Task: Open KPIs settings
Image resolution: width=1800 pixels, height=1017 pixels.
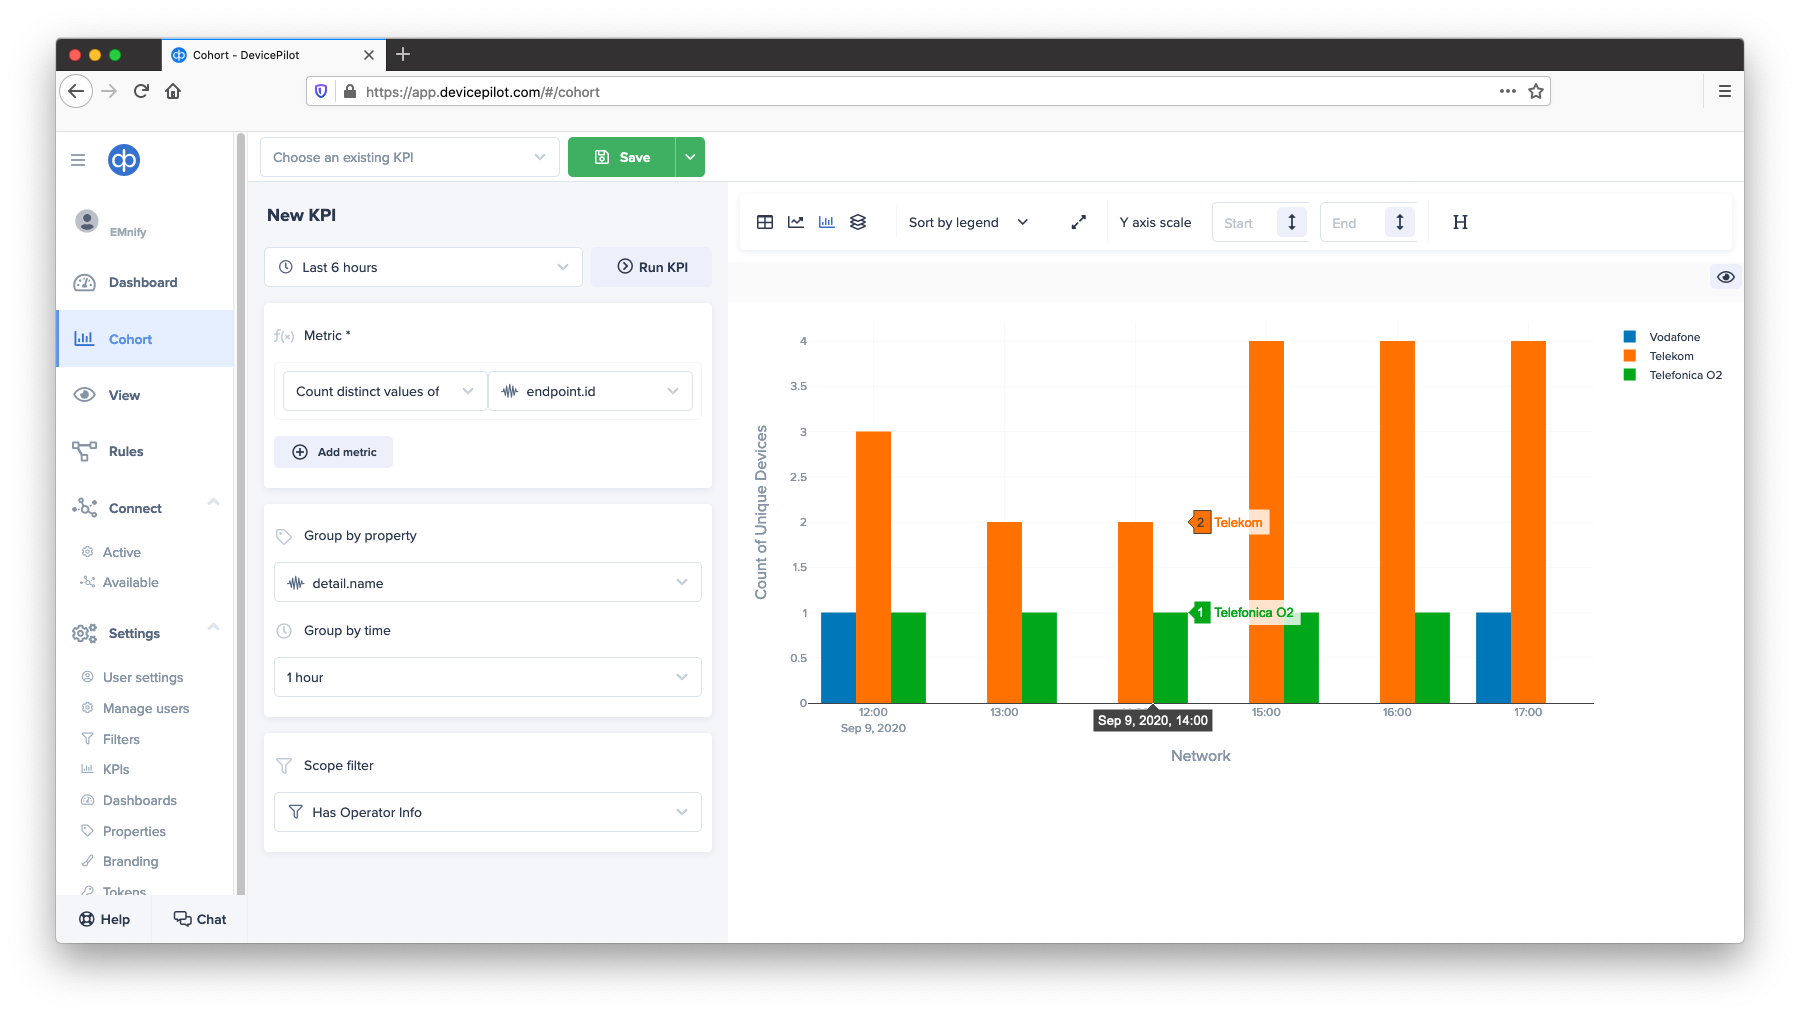Action: (116, 769)
